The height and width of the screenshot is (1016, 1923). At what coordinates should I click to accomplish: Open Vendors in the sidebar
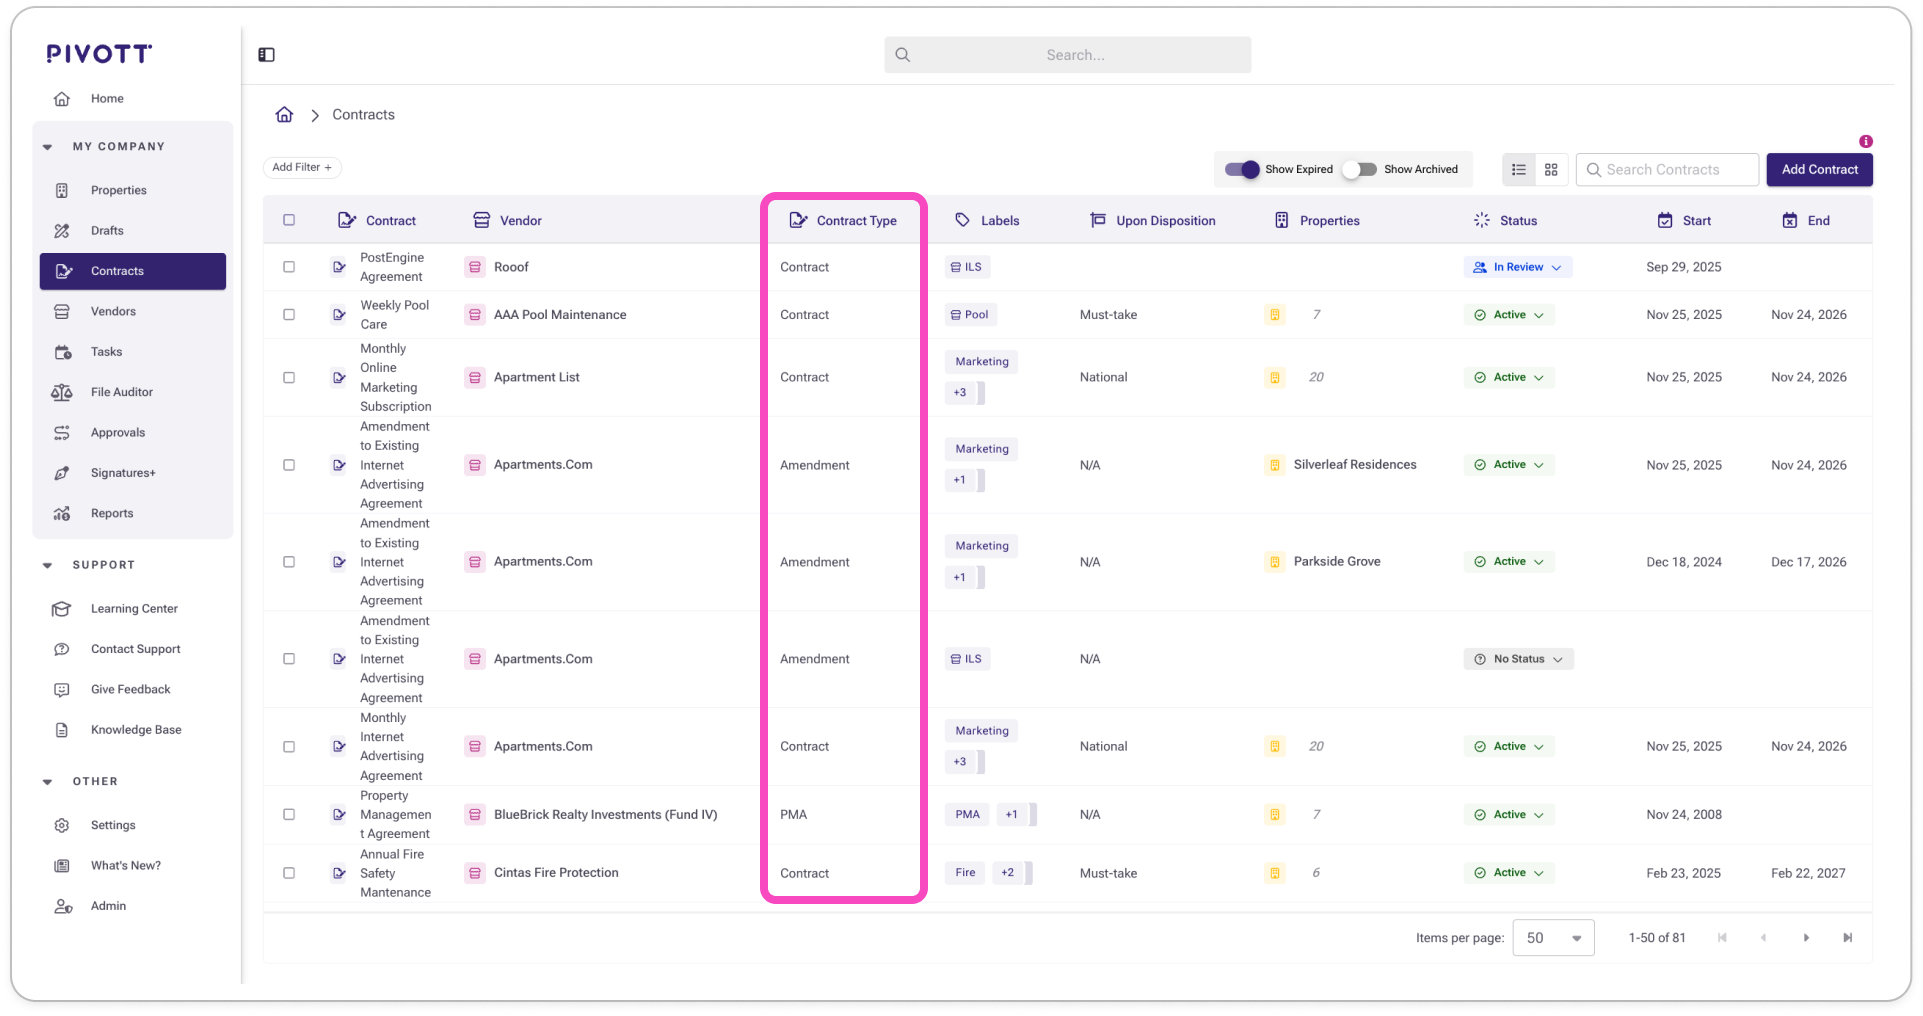(133, 312)
